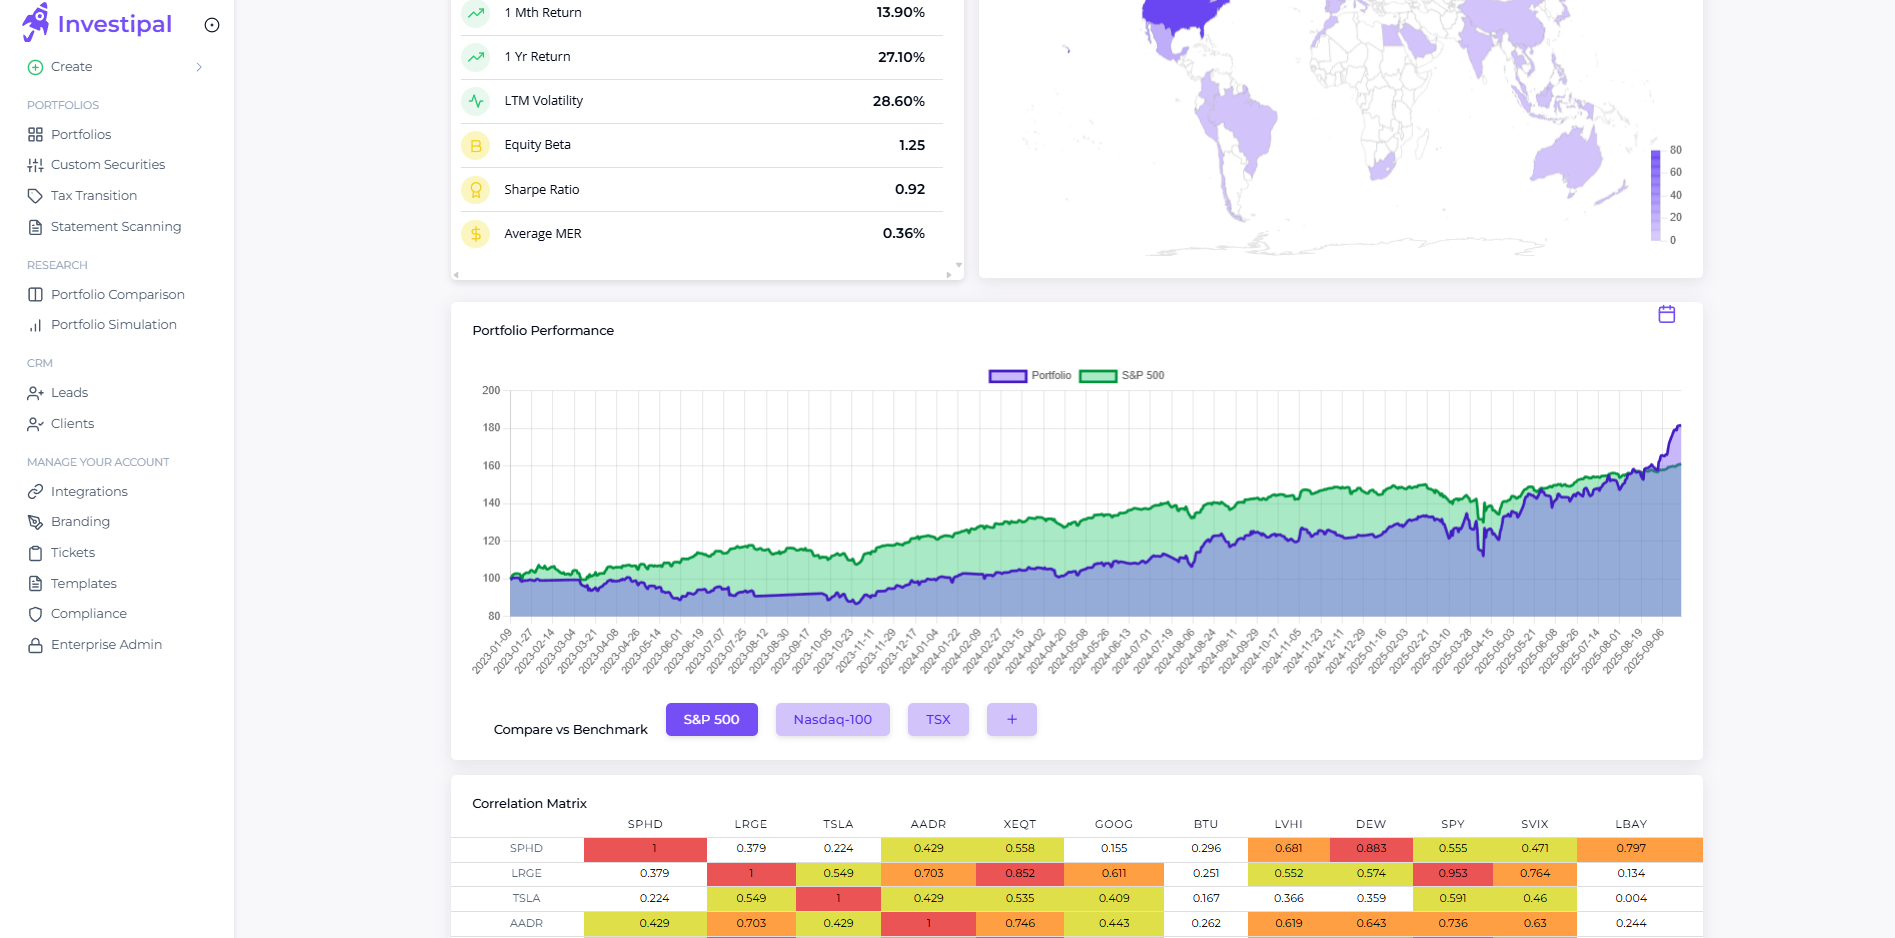Click the Compliance shield icon
Screen dimensions: 1895x938
click(35, 613)
